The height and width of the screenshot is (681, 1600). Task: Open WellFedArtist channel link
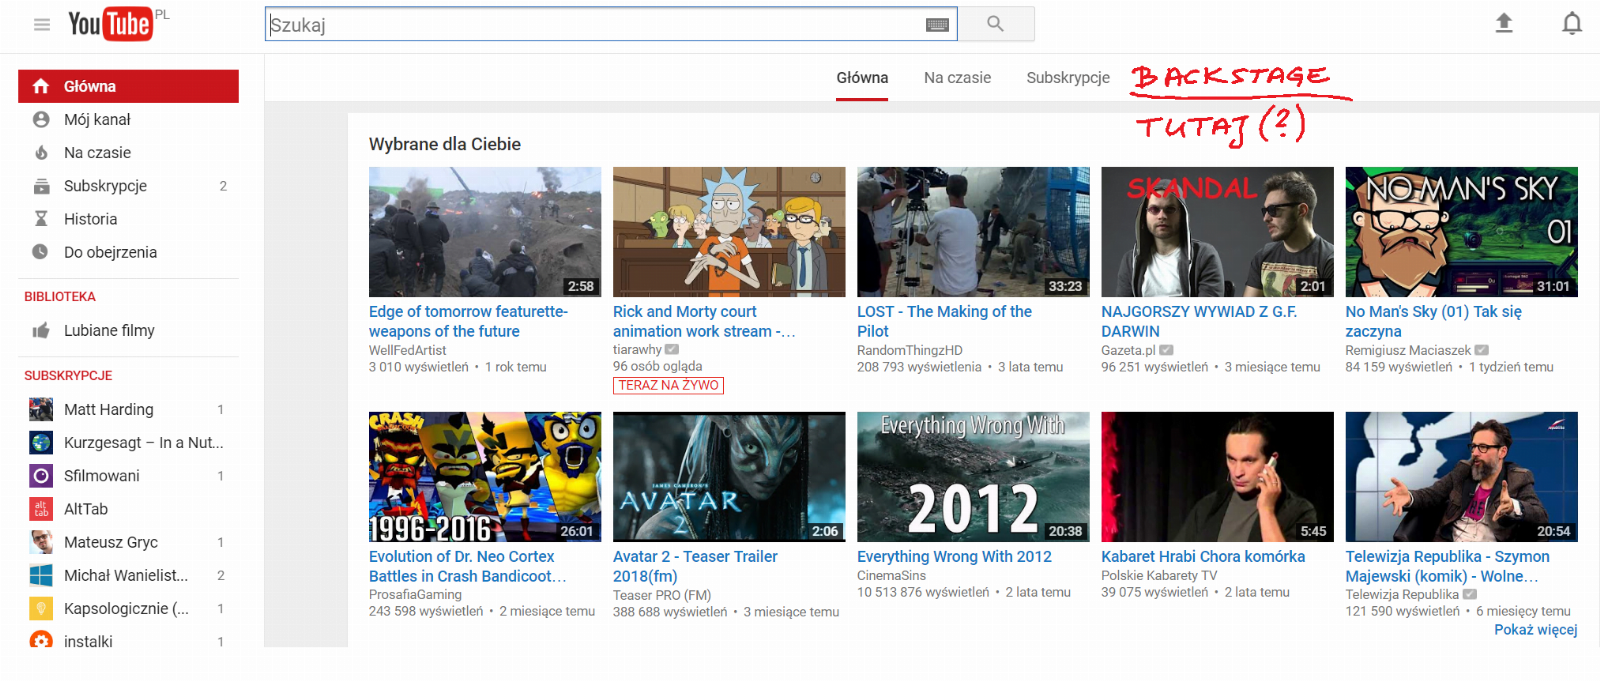click(407, 350)
